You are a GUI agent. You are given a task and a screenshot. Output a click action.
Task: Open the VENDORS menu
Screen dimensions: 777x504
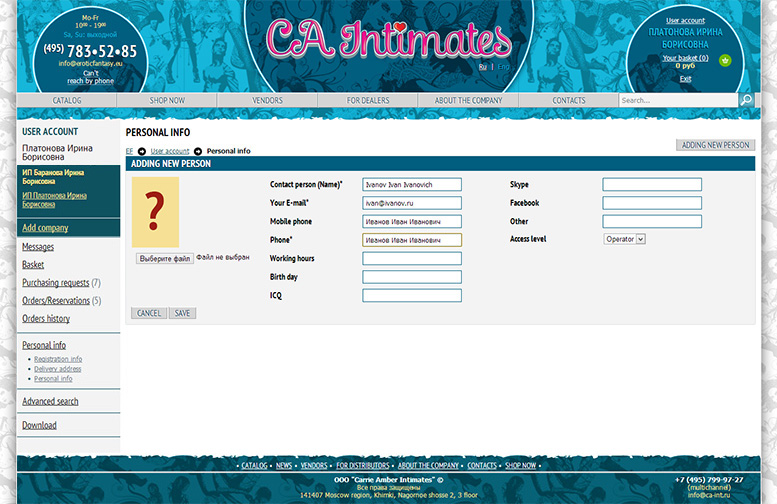(x=267, y=100)
